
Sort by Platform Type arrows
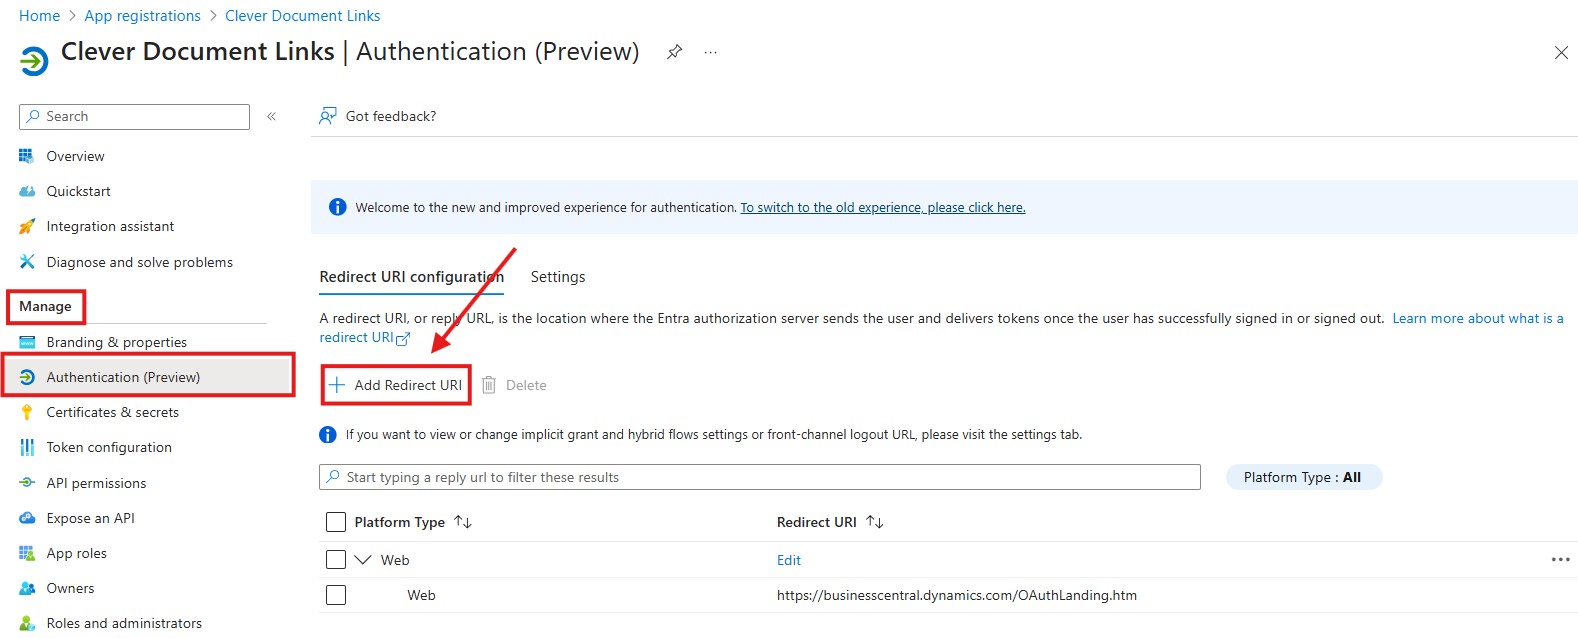(463, 522)
